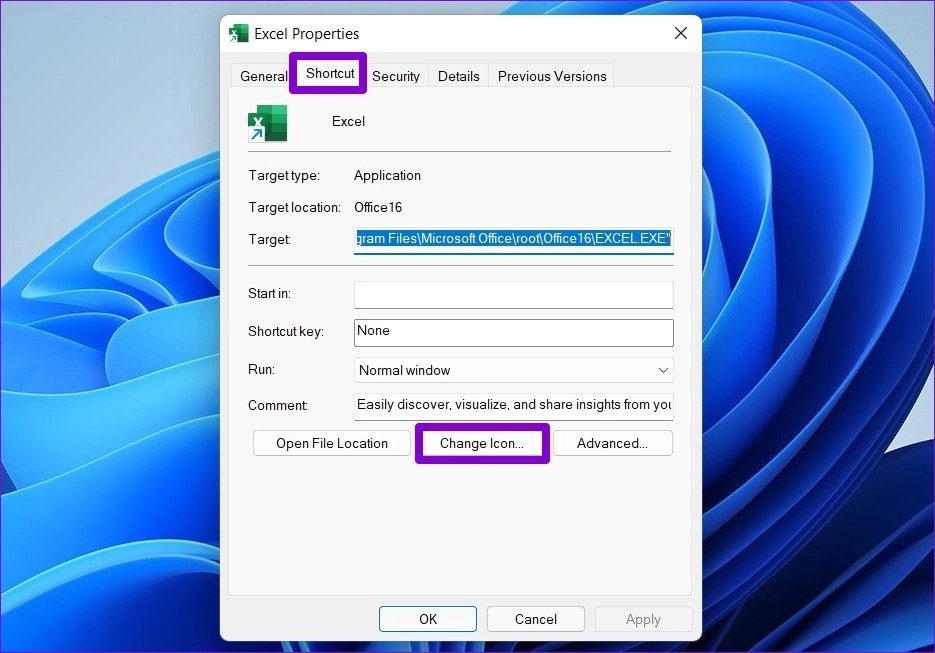The height and width of the screenshot is (653, 935).
Task: Open Advanced shortcut properties
Action: coord(613,442)
